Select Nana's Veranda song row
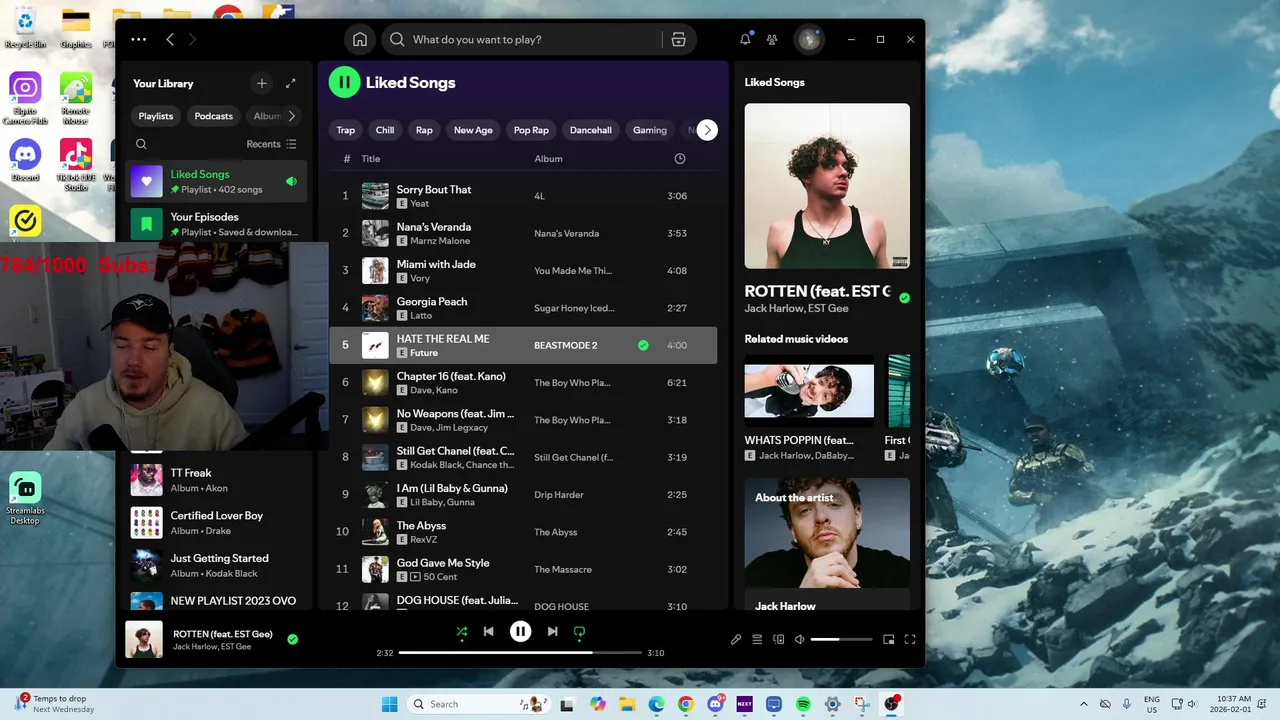This screenshot has width=1280, height=720. (523, 233)
